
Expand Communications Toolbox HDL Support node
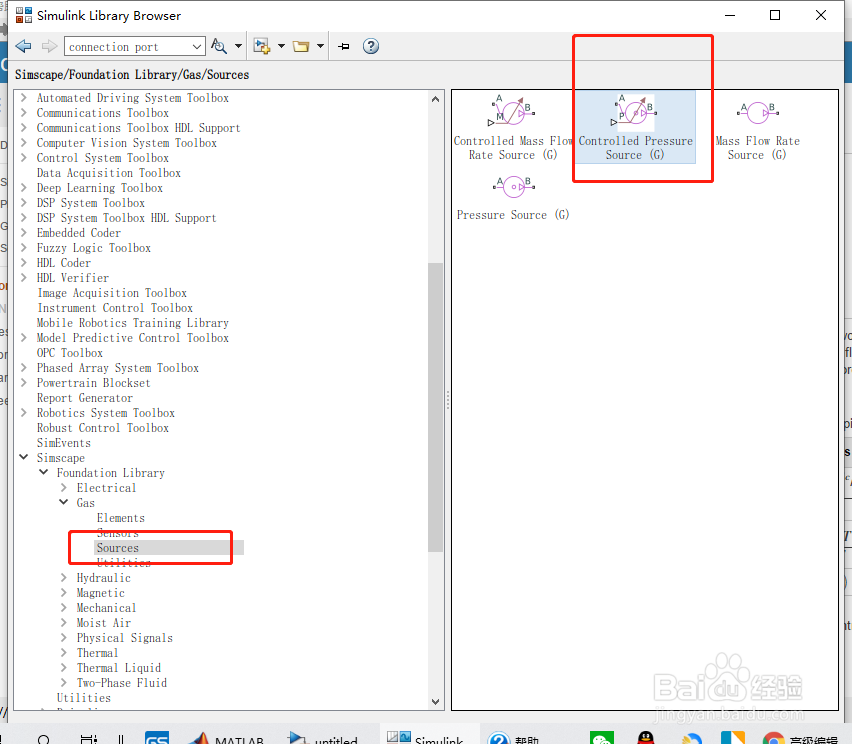[23, 128]
